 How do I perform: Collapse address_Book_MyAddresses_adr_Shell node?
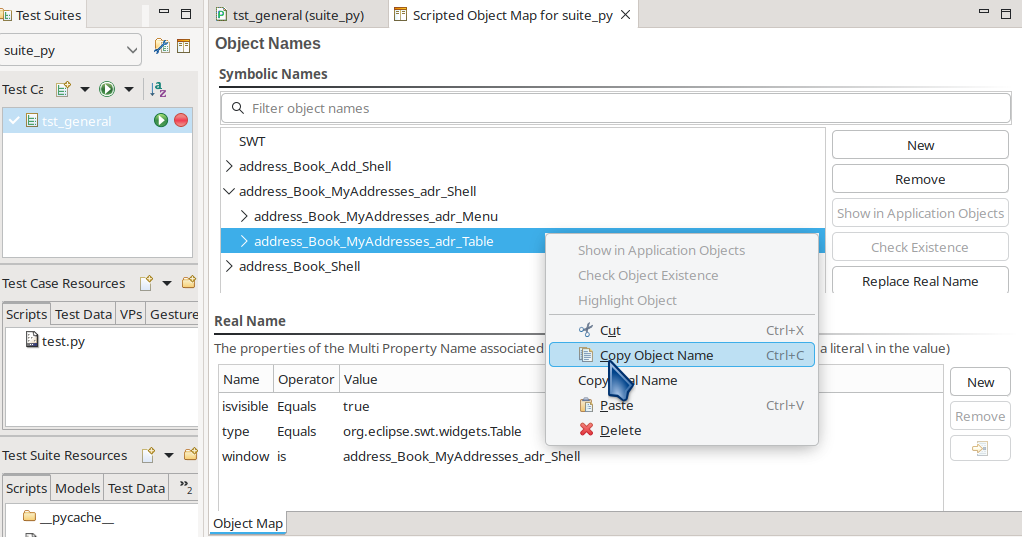[229, 191]
